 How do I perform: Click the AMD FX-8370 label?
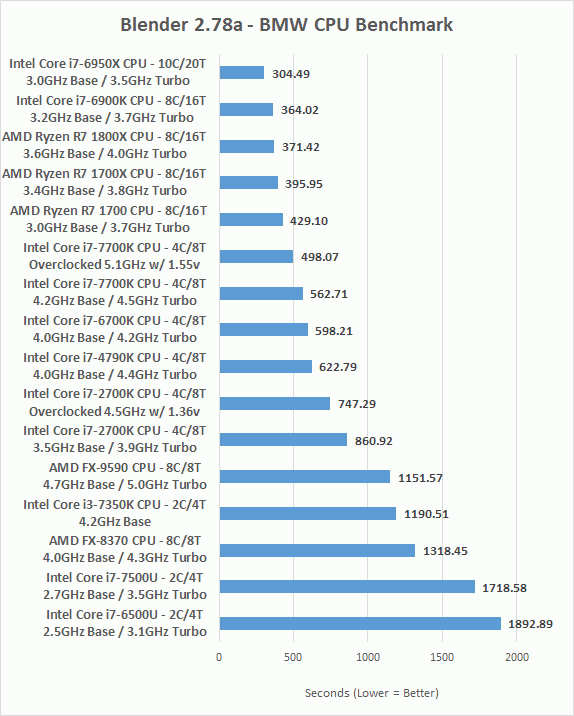pos(125,549)
